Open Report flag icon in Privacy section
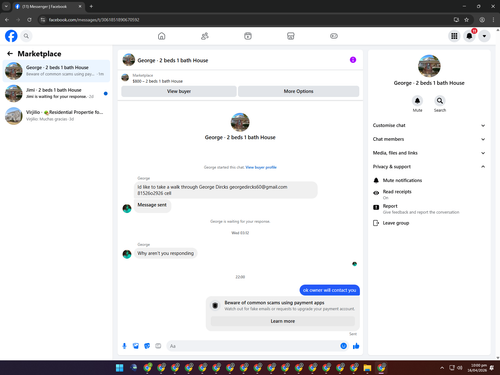This screenshot has height=375, width=500. (x=376, y=207)
